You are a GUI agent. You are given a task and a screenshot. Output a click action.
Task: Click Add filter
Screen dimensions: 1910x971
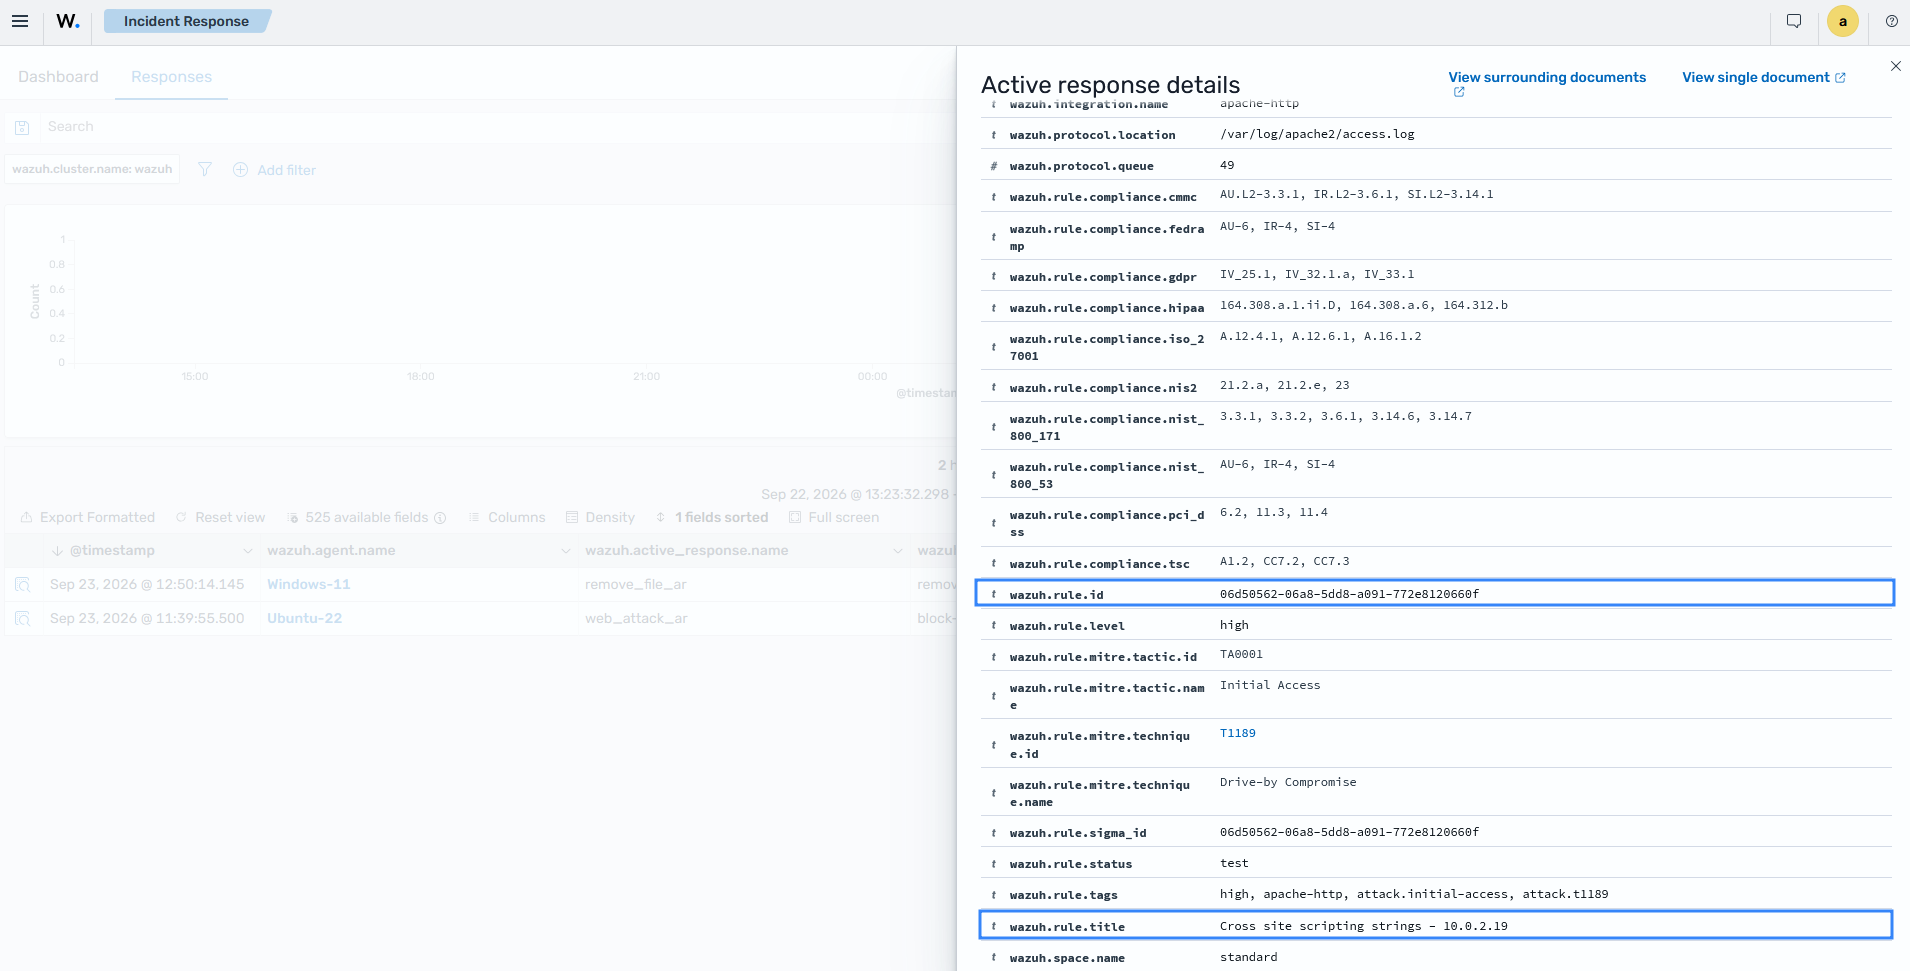click(x=275, y=170)
